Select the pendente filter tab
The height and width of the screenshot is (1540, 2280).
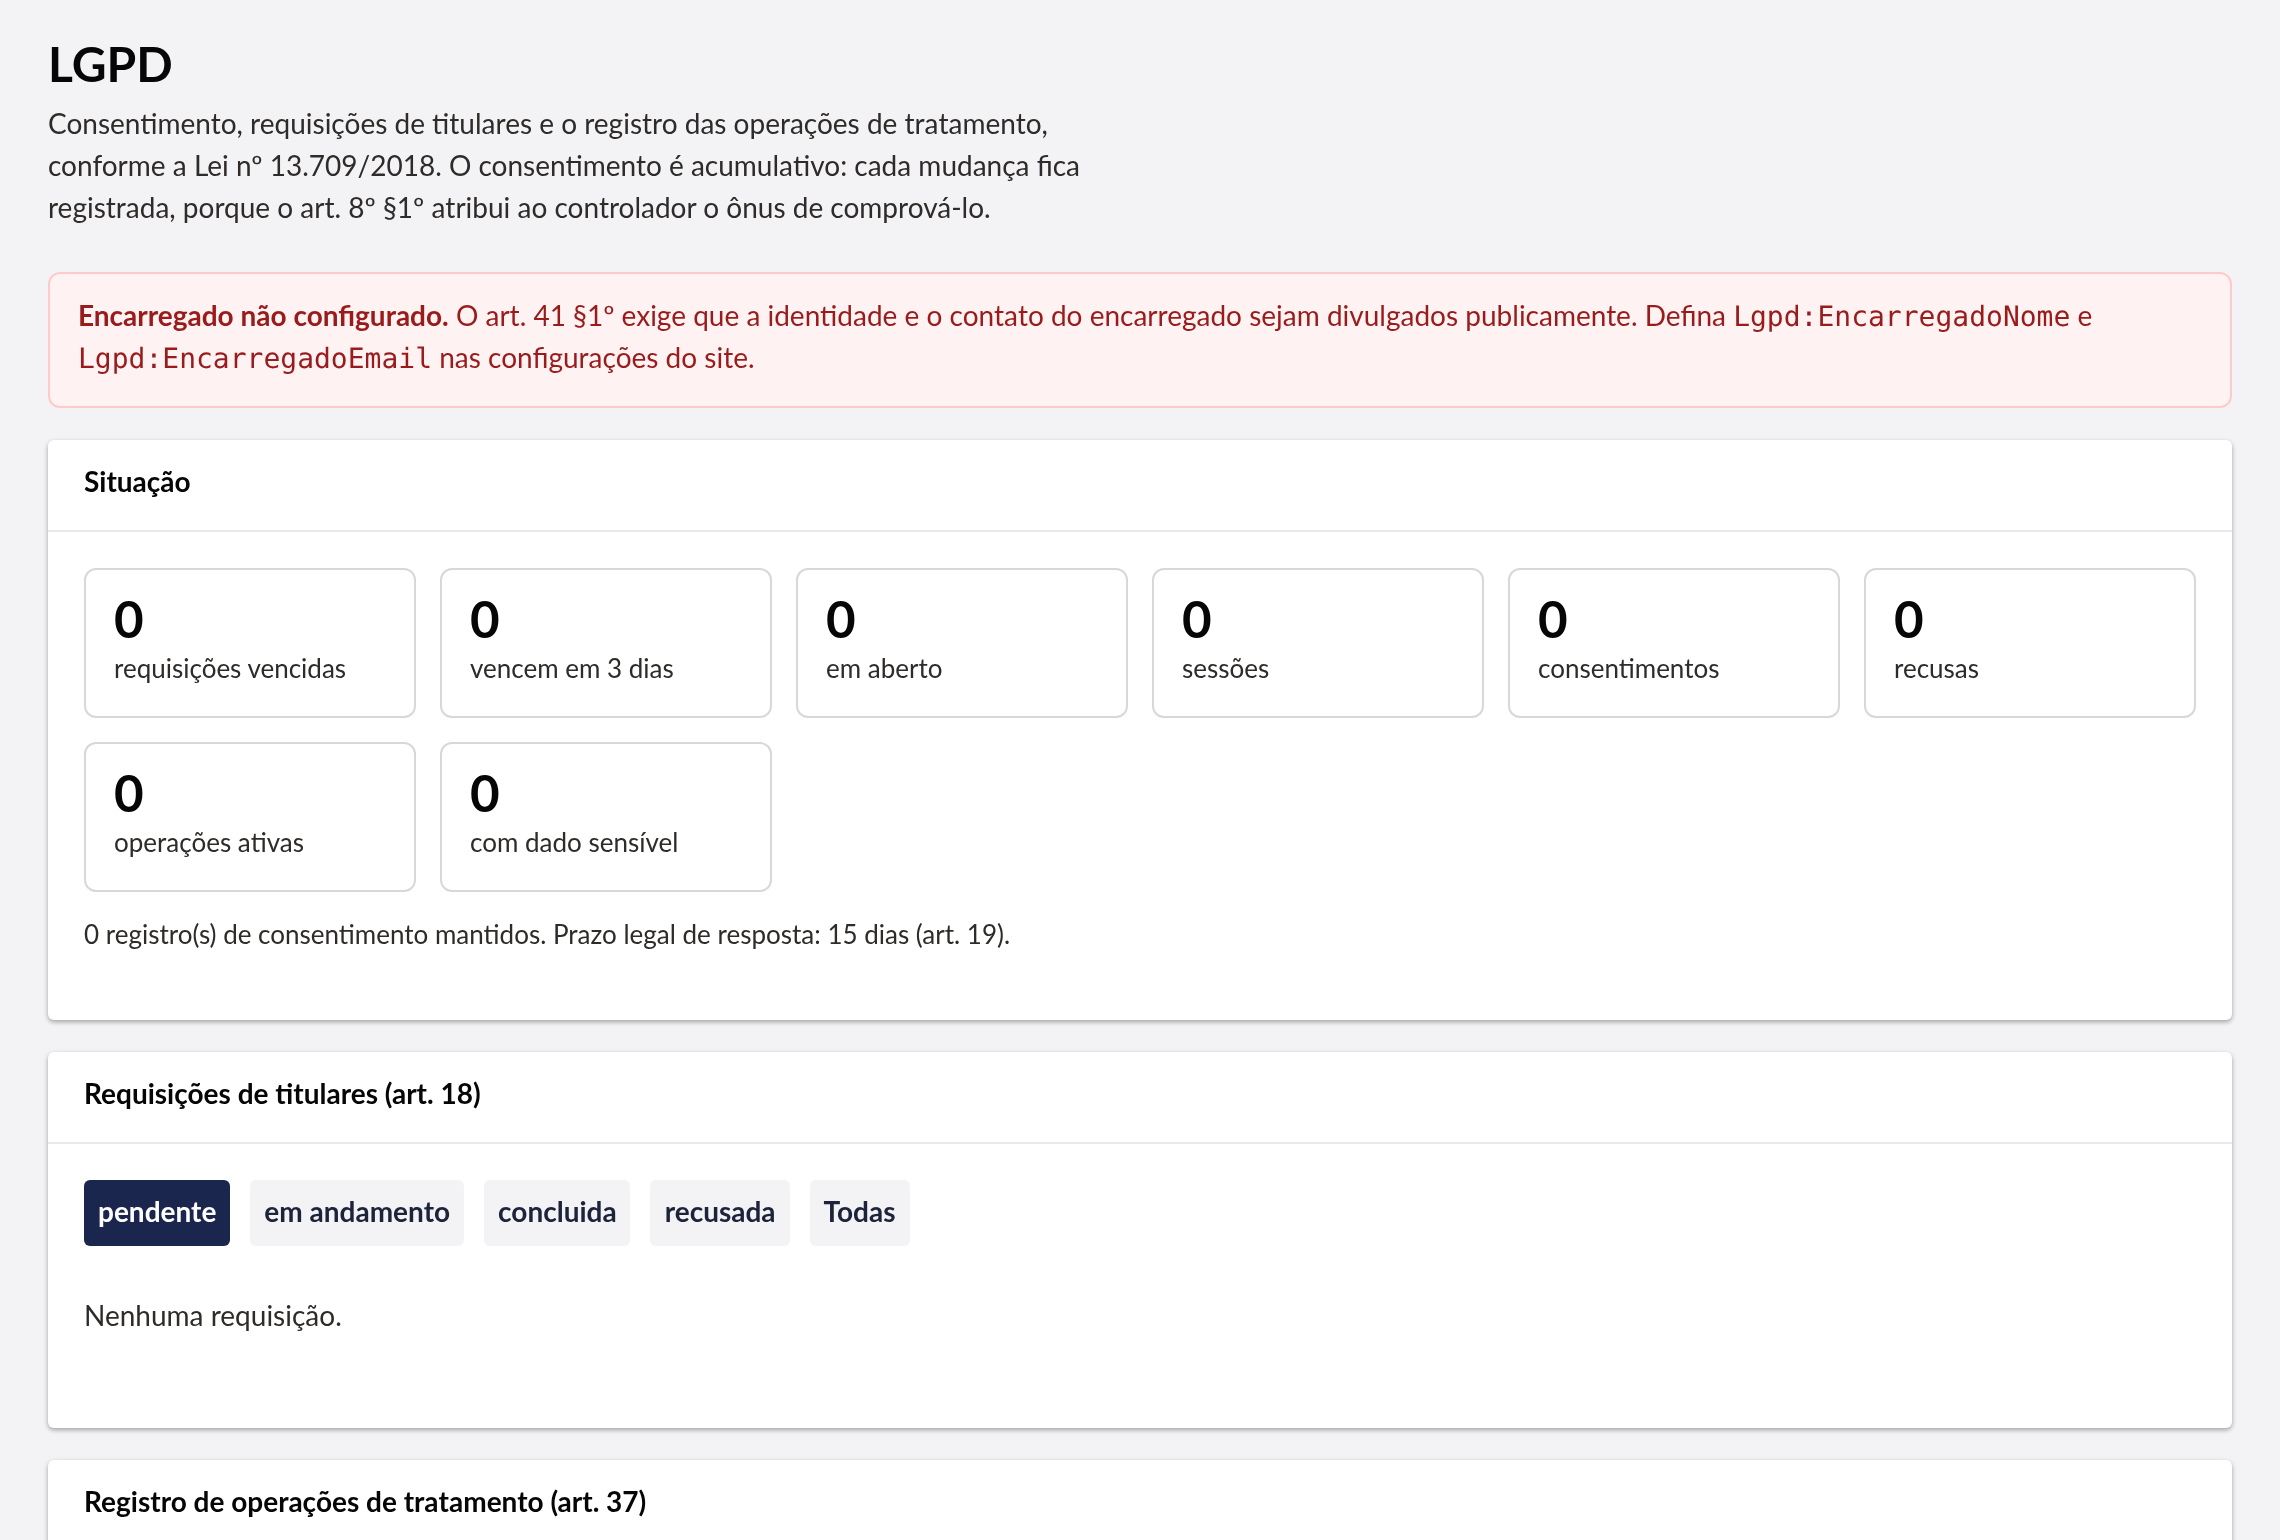tap(157, 1212)
